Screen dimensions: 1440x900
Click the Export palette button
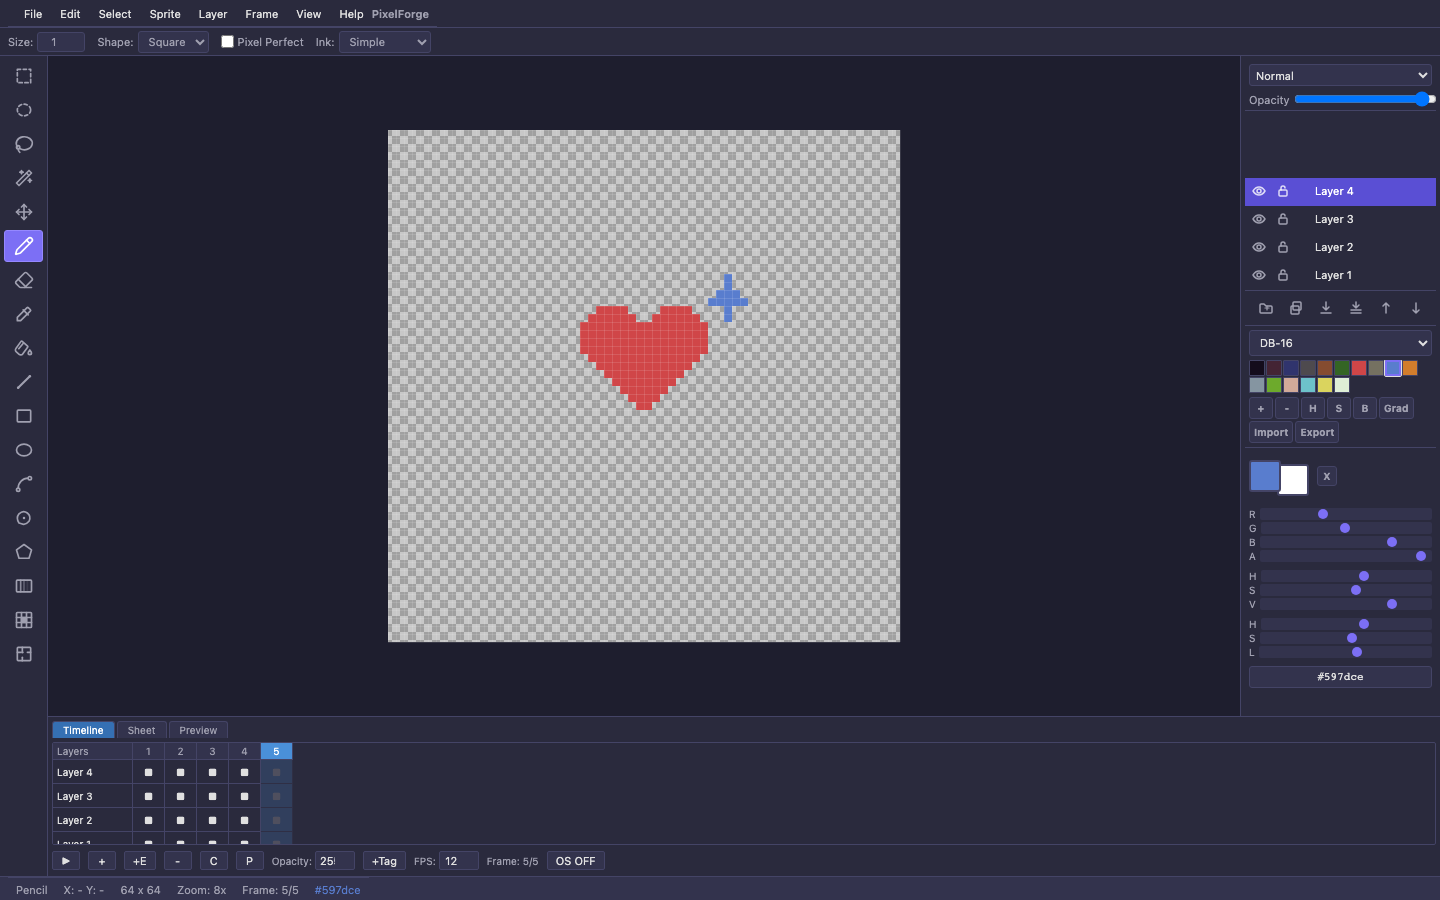1317,433
